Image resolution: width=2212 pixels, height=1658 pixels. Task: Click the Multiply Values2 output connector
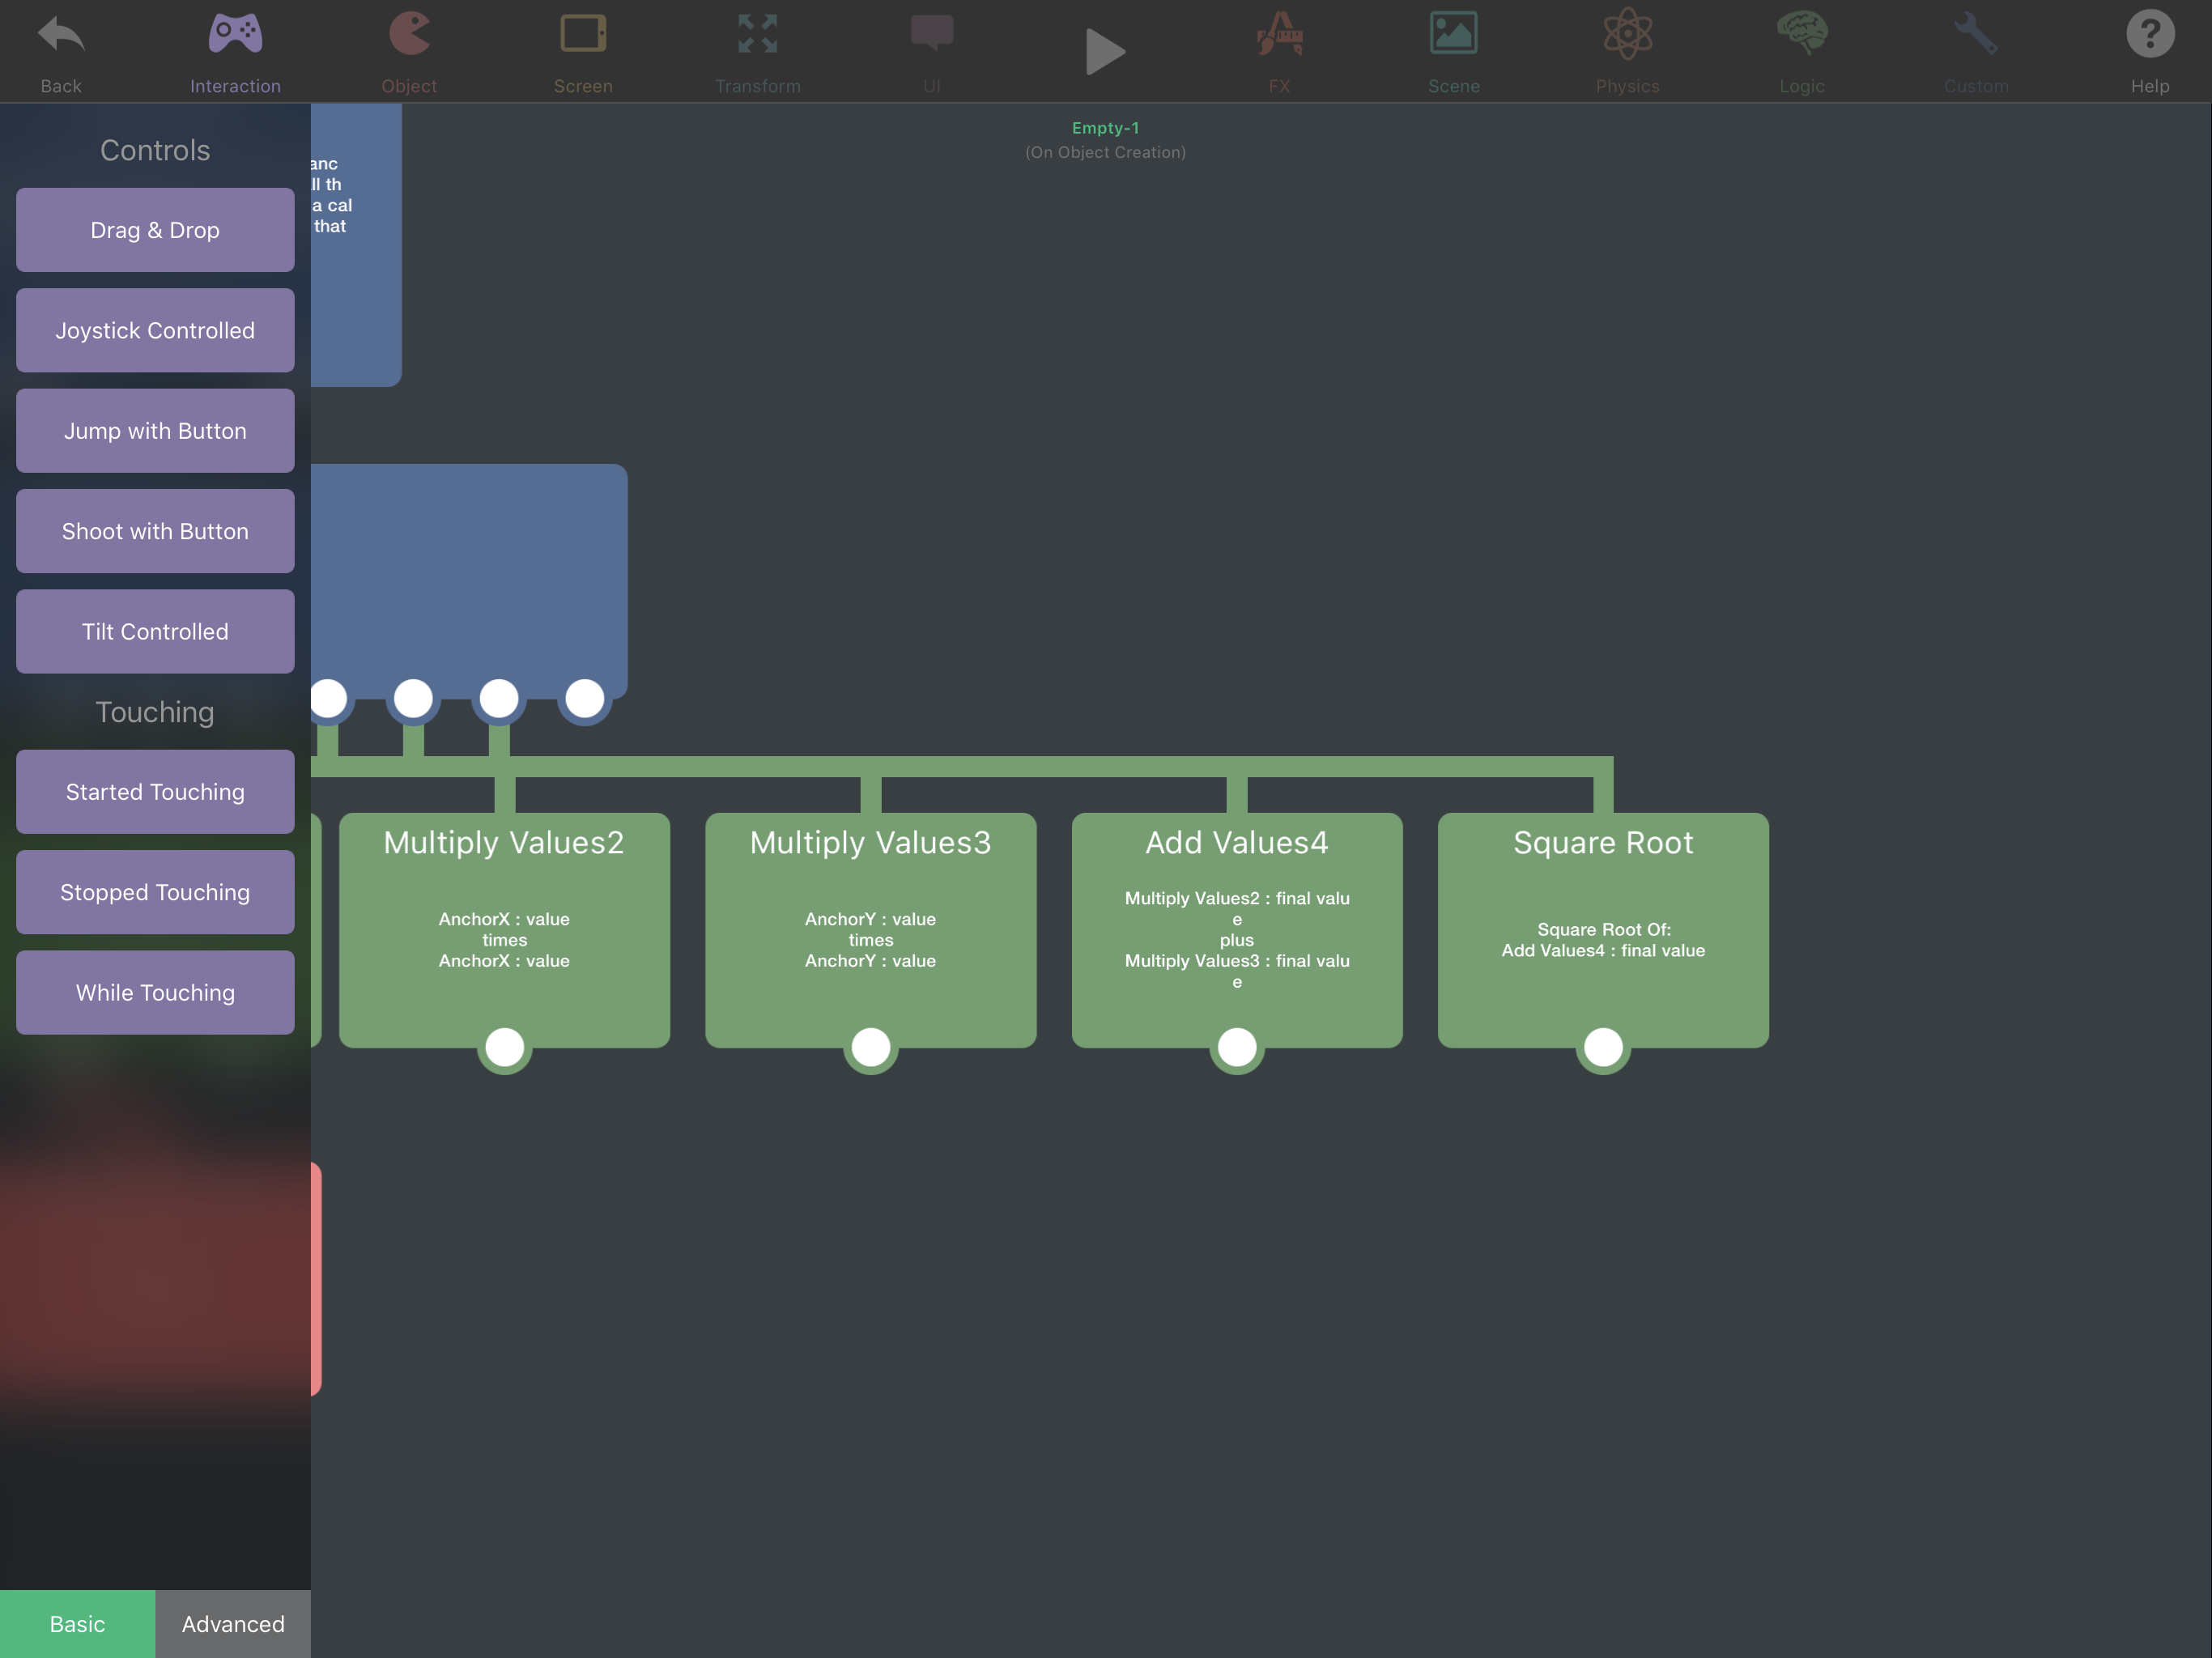[x=504, y=1047]
